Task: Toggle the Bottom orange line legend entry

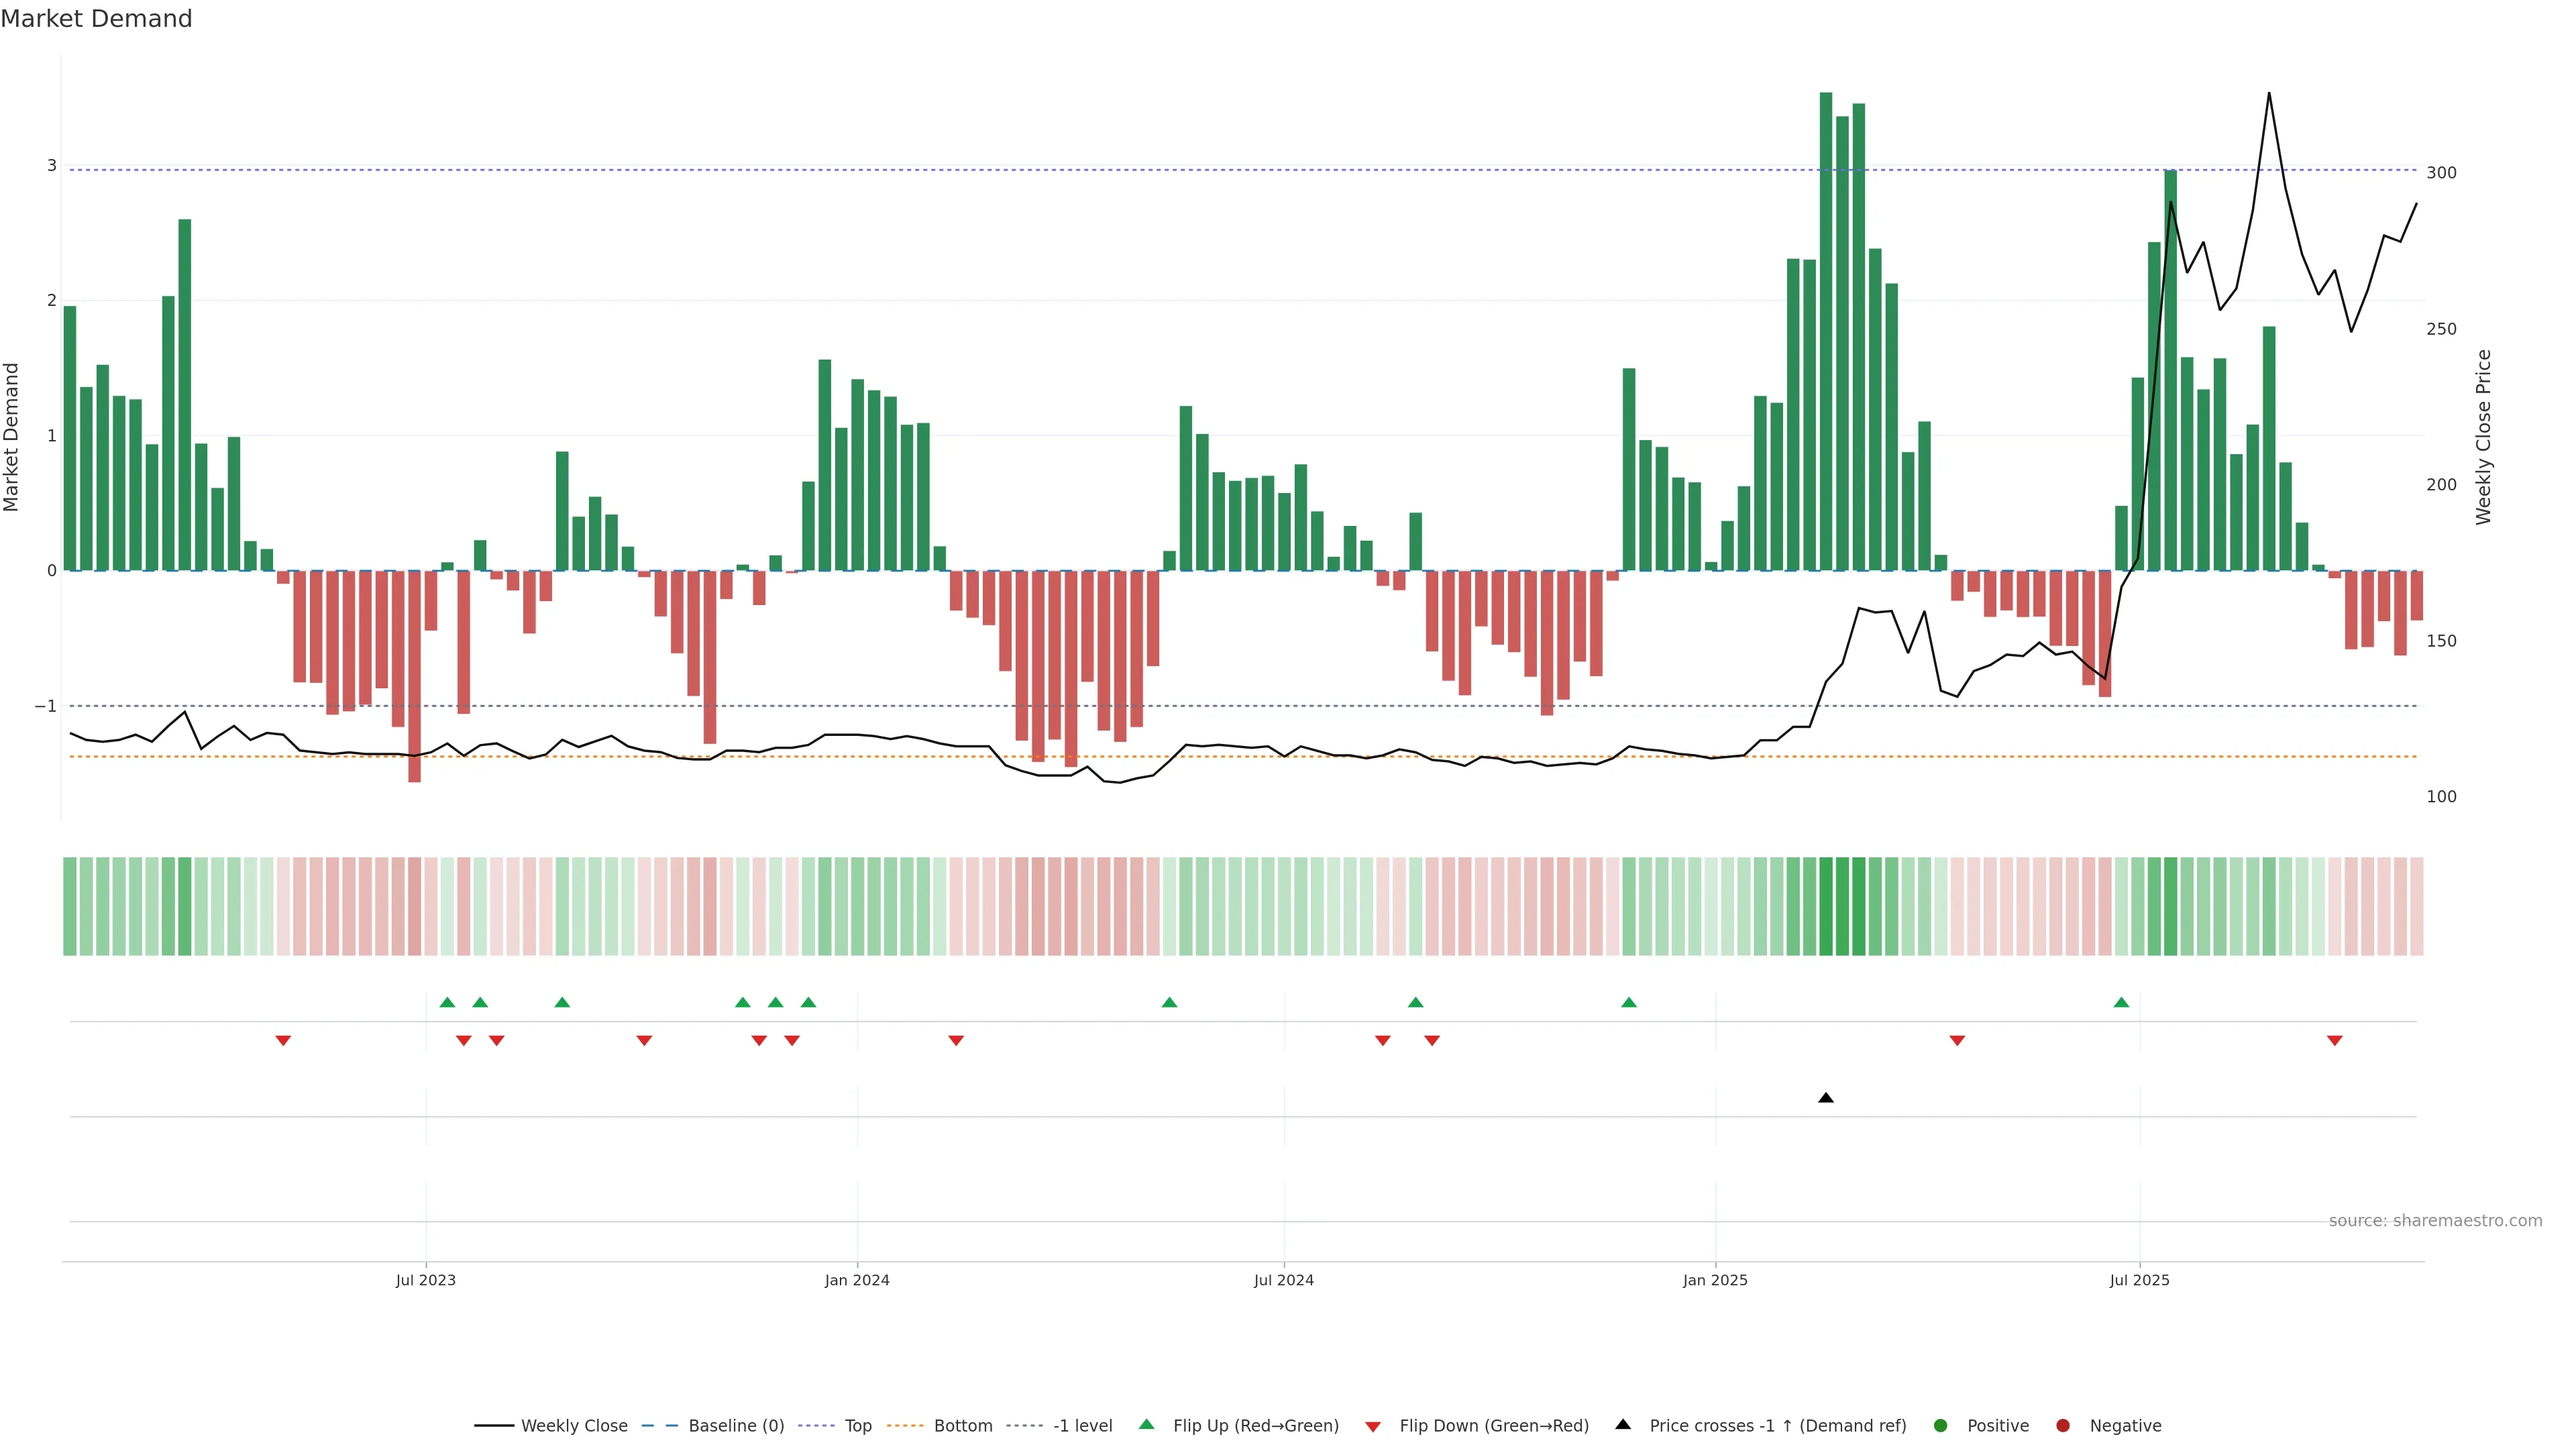Action: coord(962,1425)
